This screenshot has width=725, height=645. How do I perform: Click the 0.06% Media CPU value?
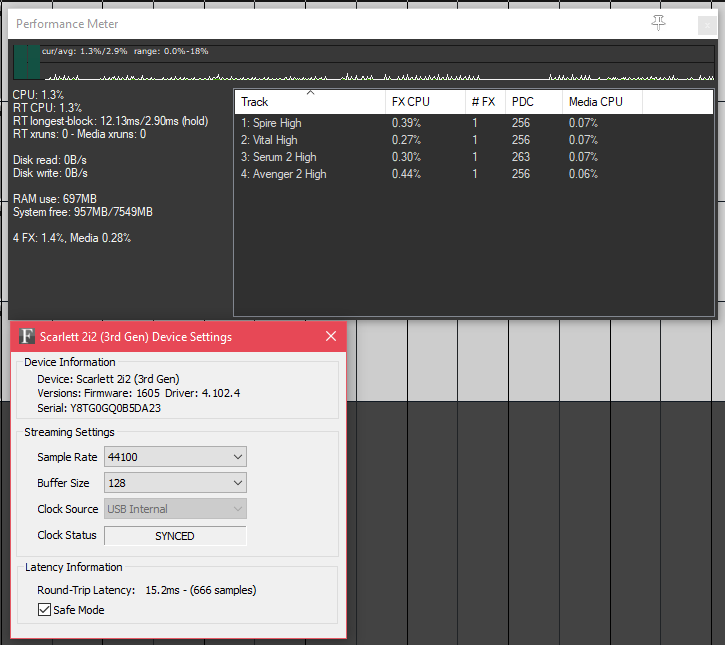(583, 174)
